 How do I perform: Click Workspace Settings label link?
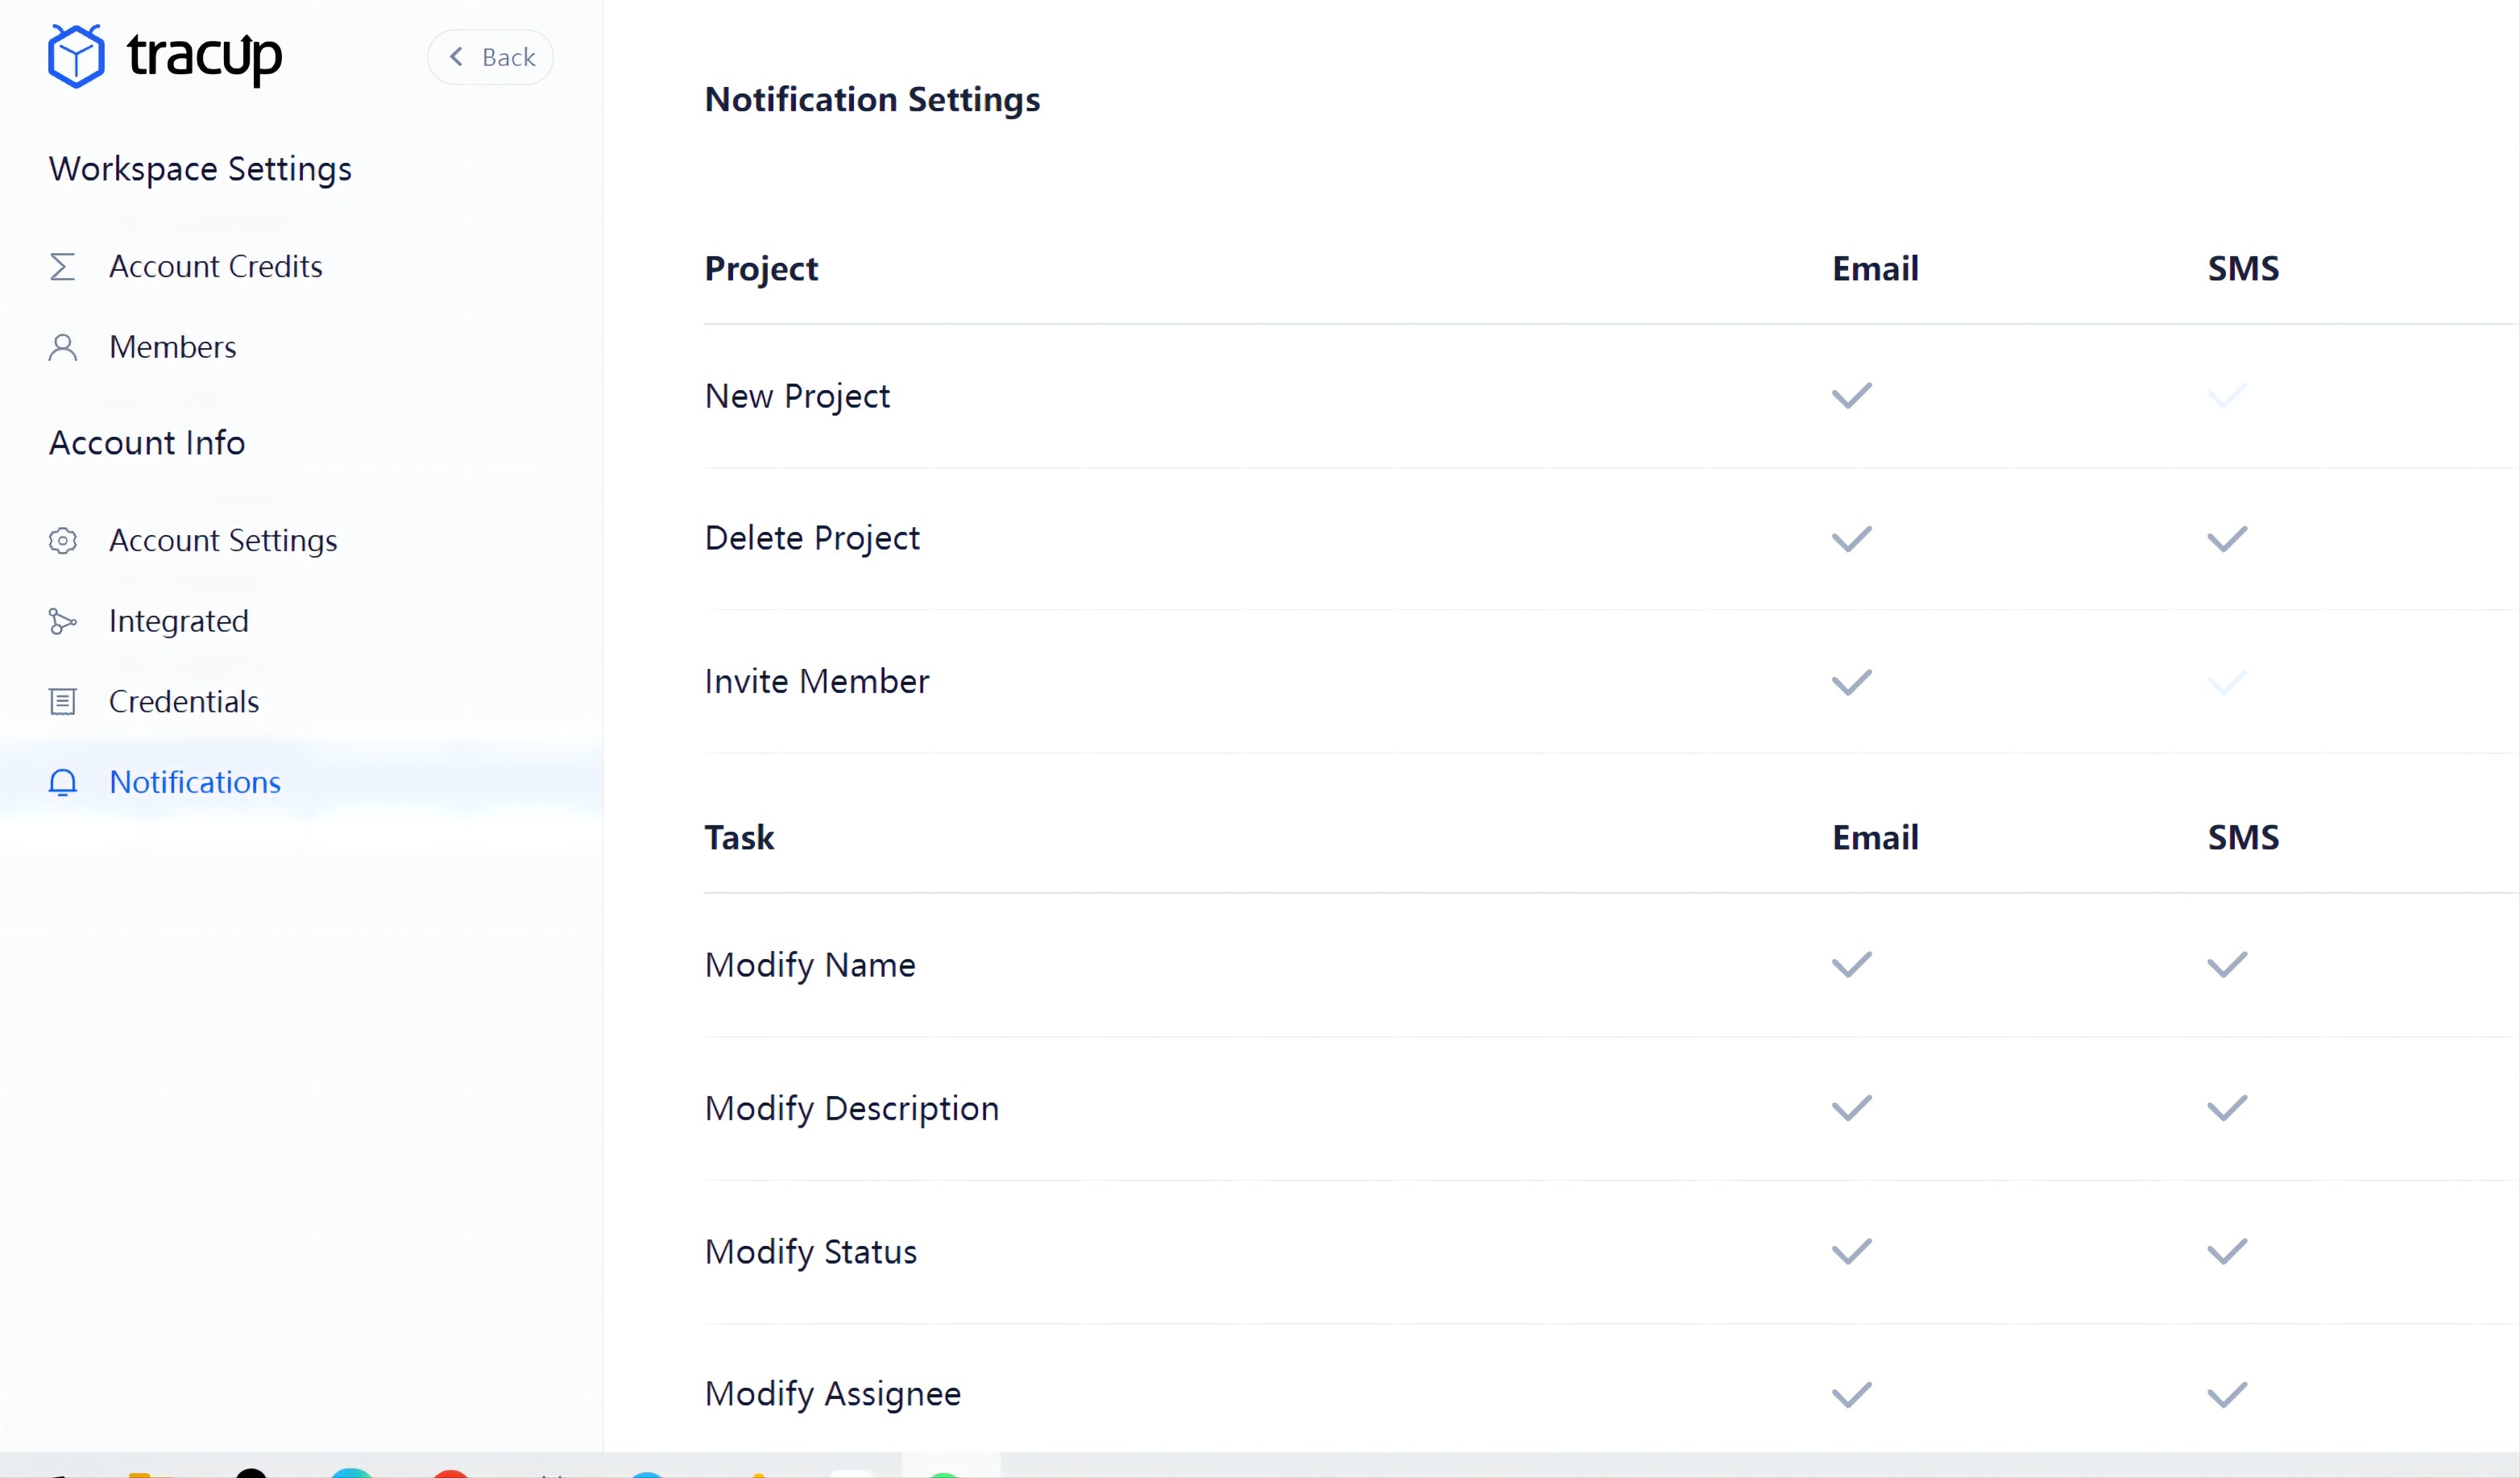click(201, 167)
